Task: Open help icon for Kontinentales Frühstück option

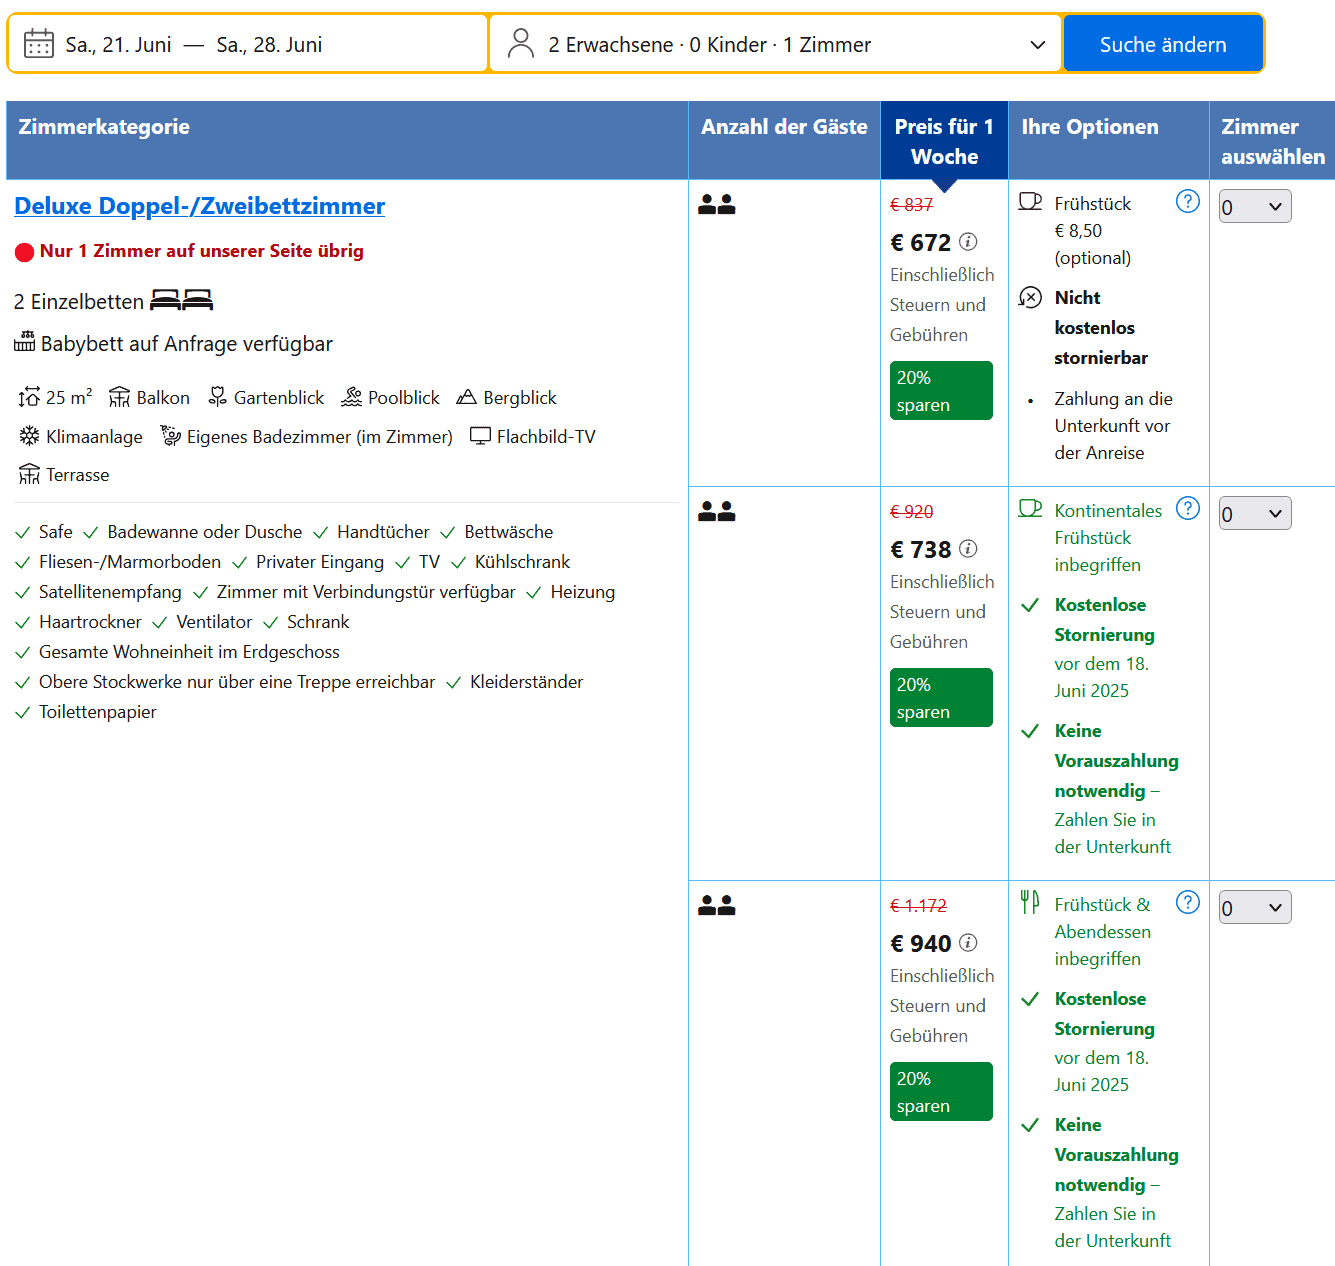Action: click(1187, 509)
